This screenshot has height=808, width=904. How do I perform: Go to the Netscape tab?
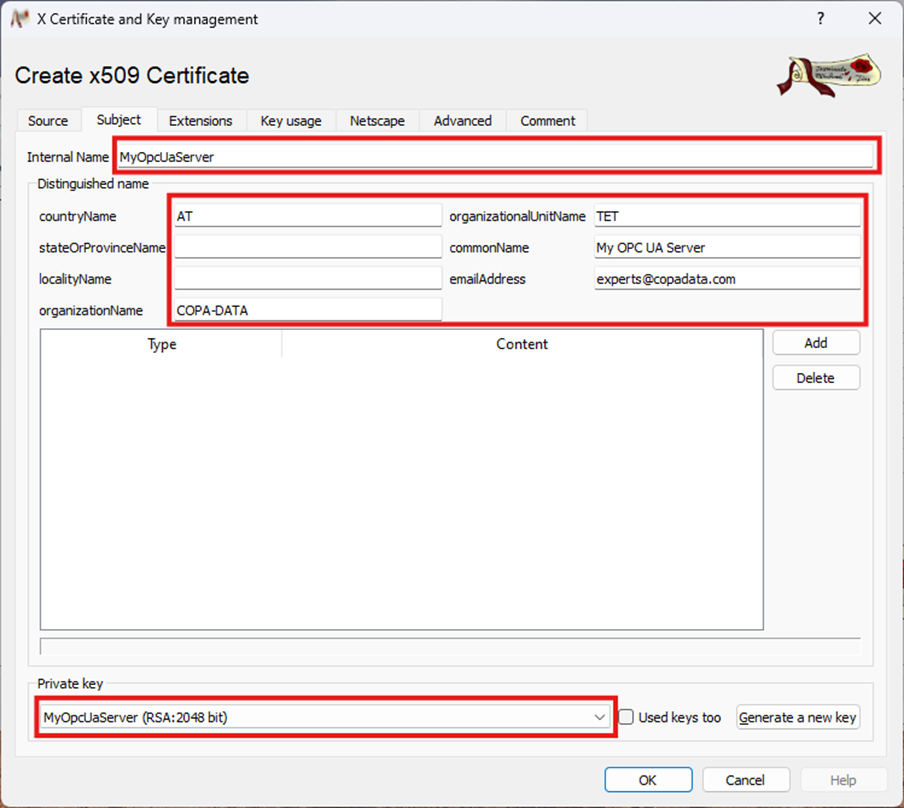[377, 121]
